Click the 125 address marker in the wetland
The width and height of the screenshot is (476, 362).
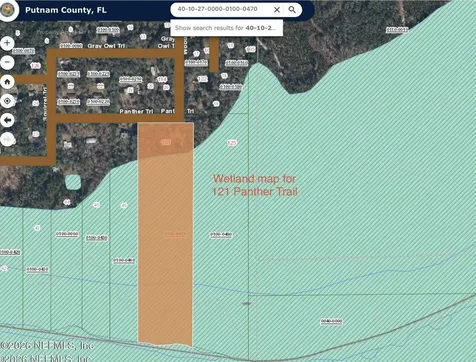click(232, 143)
